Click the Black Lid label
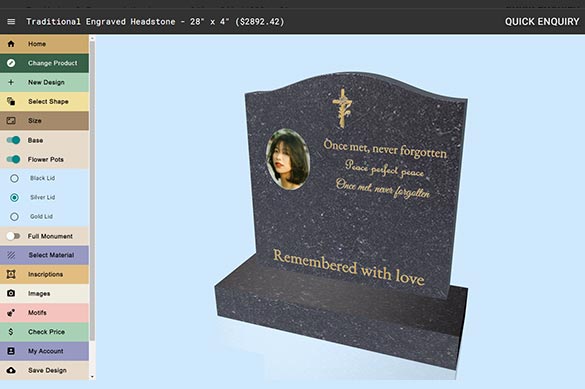The height and width of the screenshot is (389, 585). tap(43, 178)
